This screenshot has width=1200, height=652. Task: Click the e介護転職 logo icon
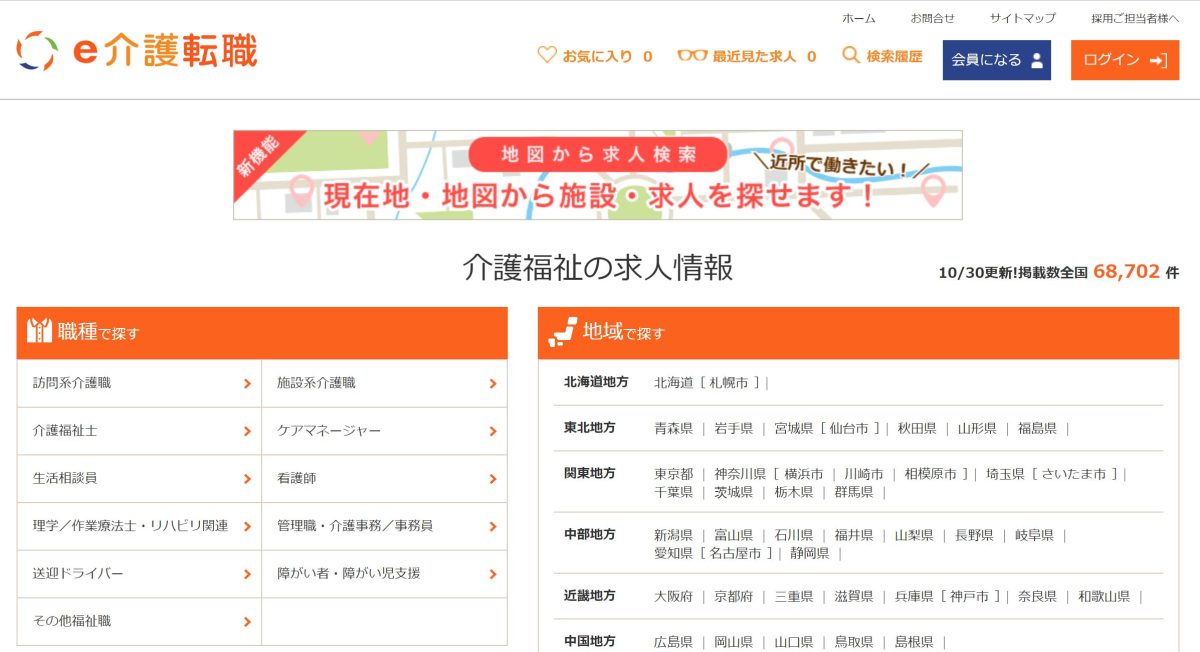pos(37,51)
